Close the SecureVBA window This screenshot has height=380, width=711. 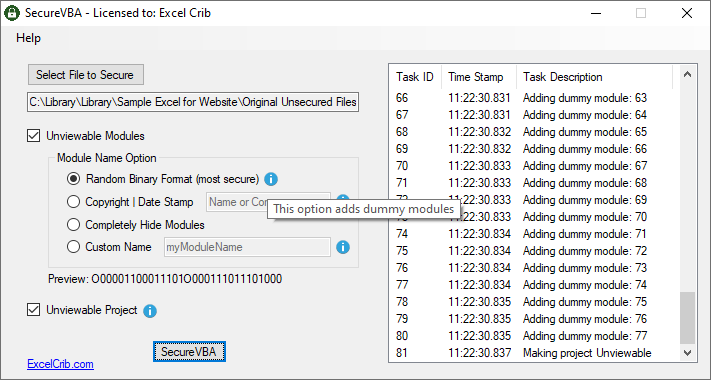tap(687, 13)
